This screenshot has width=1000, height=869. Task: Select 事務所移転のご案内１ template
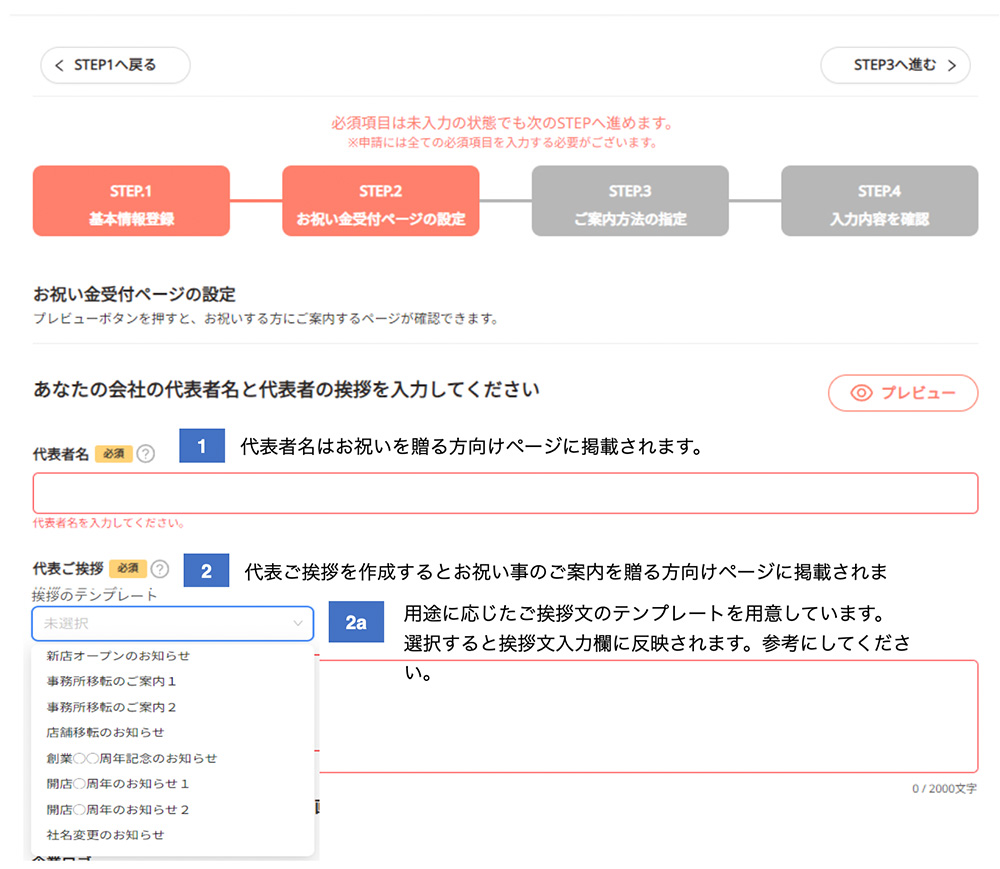pos(111,681)
